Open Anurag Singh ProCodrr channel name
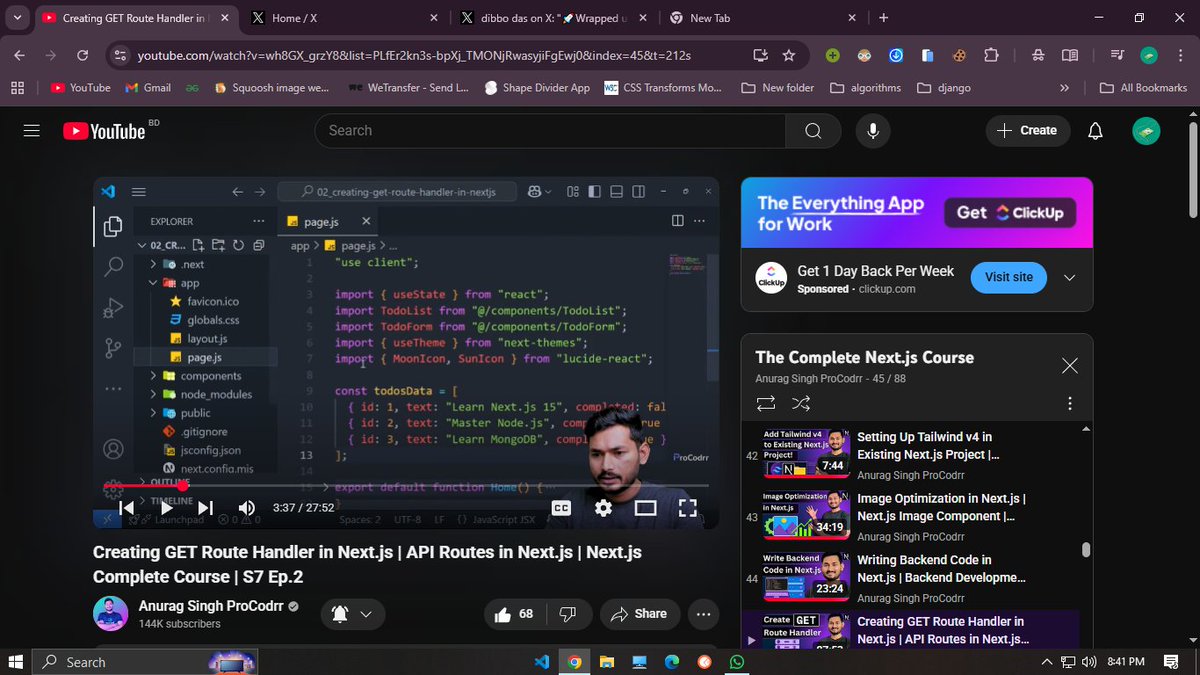Image resolution: width=1200 pixels, height=675 pixels. [210, 606]
